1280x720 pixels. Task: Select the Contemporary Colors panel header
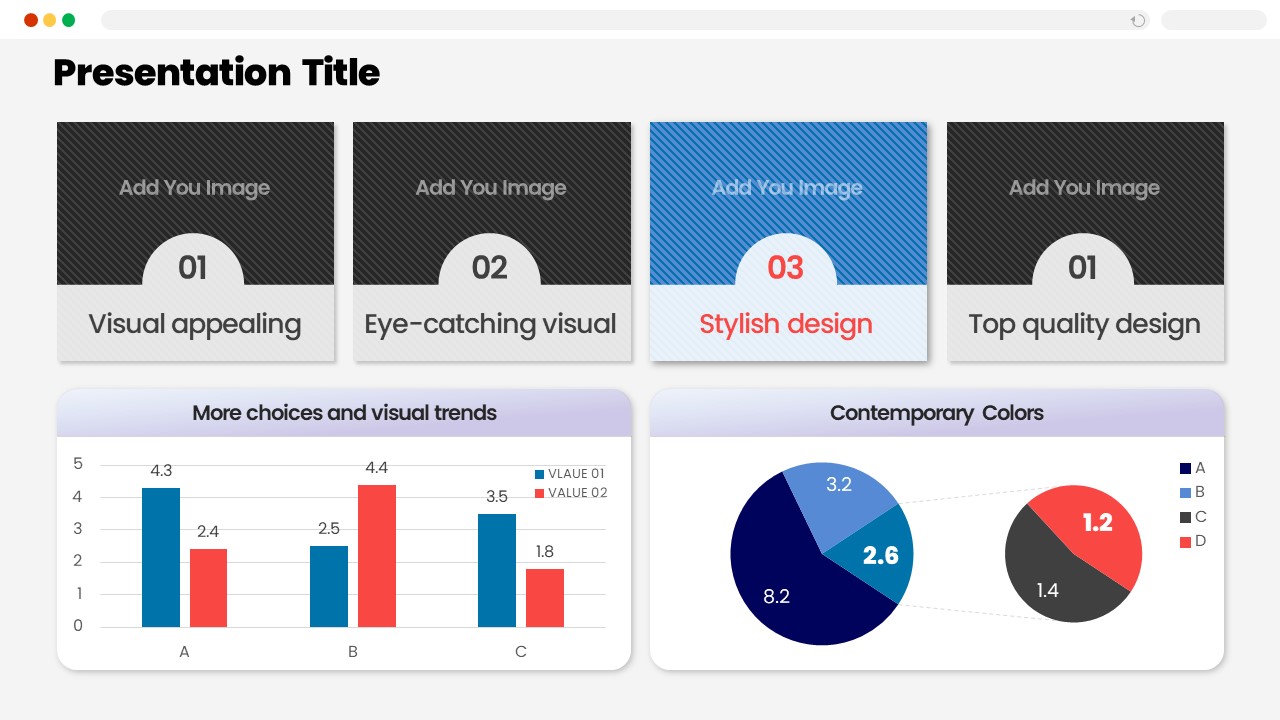(936, 413)
